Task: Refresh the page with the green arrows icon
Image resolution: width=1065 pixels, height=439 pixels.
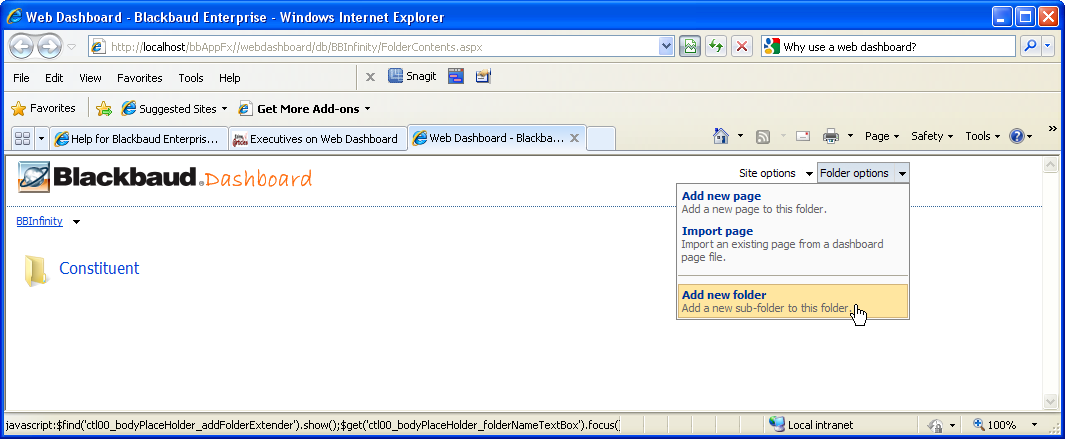Action: click(716, 47)
